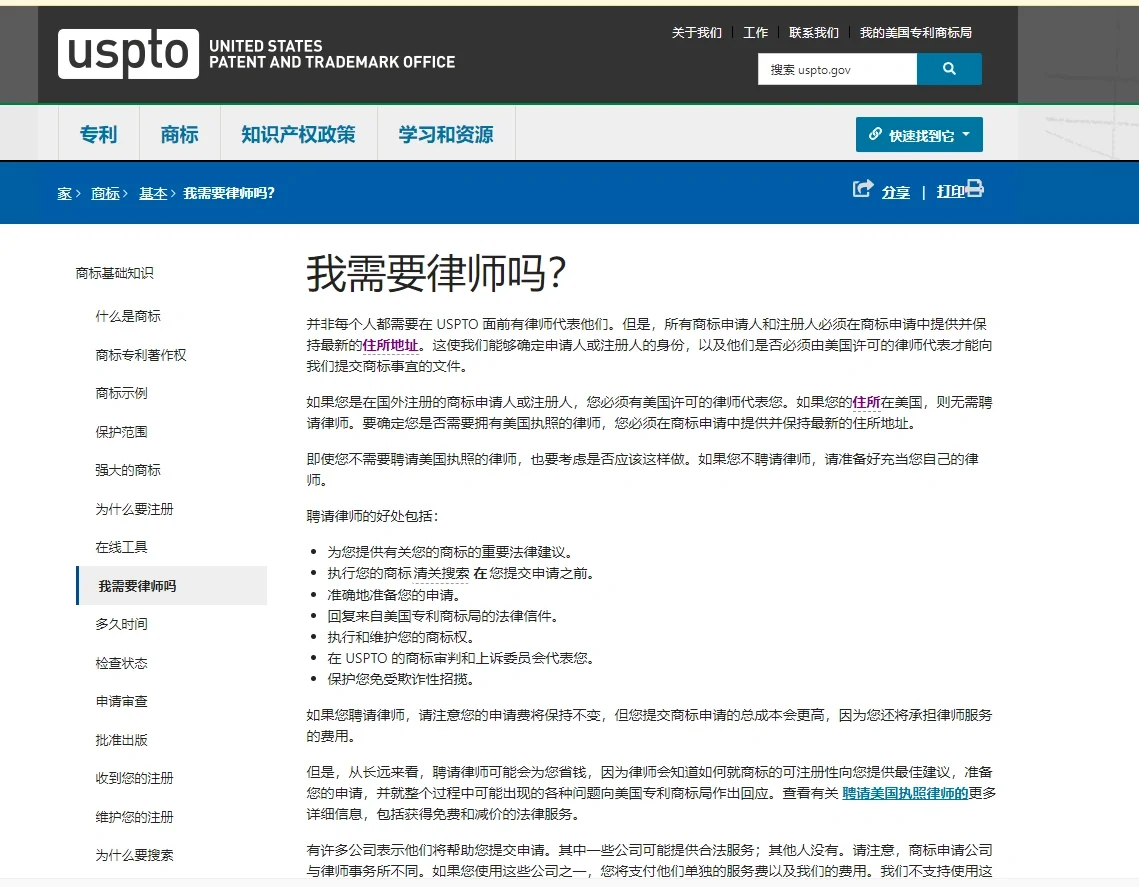Click 我的美国专利商标局 header link
1139x887 pixels.
pos(915,33)
